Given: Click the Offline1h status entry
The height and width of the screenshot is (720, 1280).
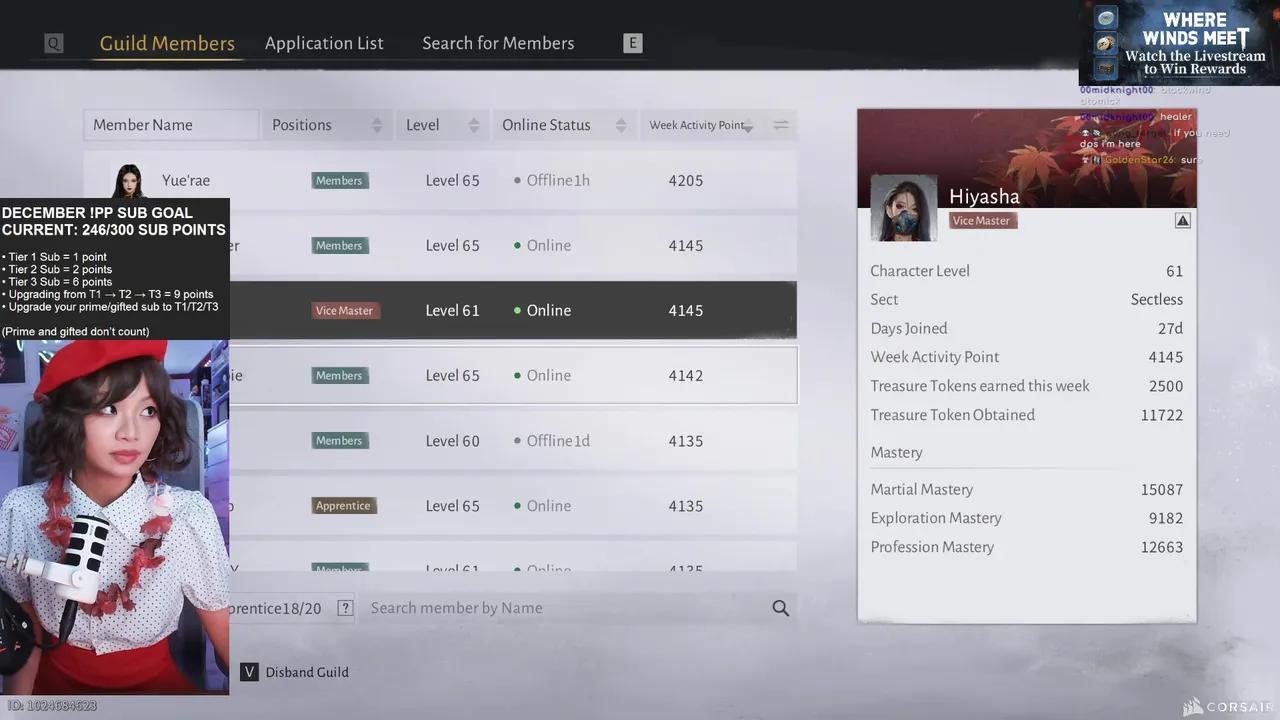Looking at the screenshot, I should [552, 181].
